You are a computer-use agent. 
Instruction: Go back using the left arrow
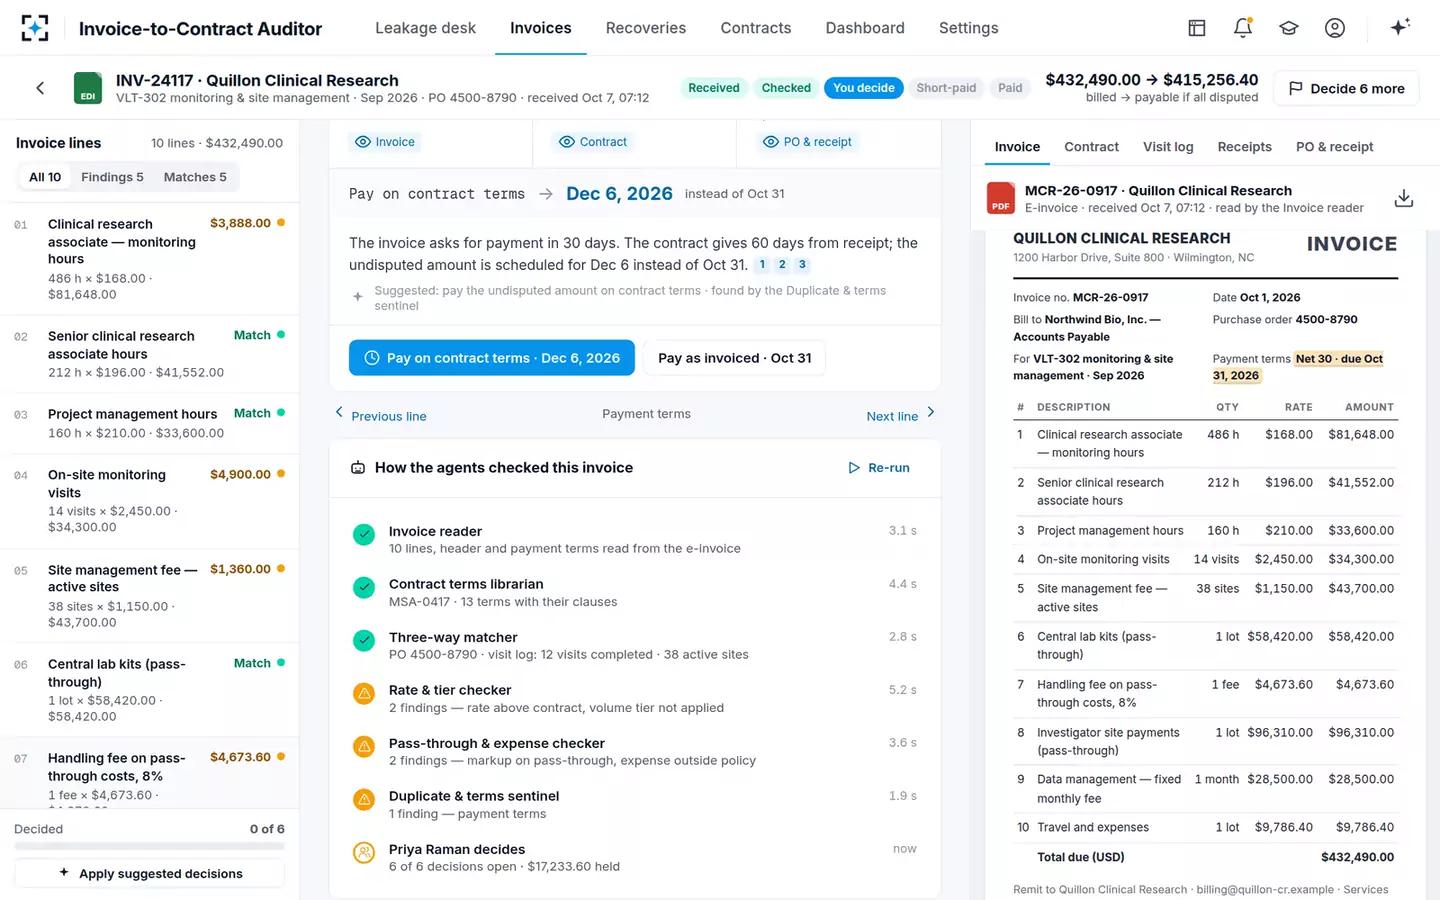pyautogui.click(x=40, y=88)
